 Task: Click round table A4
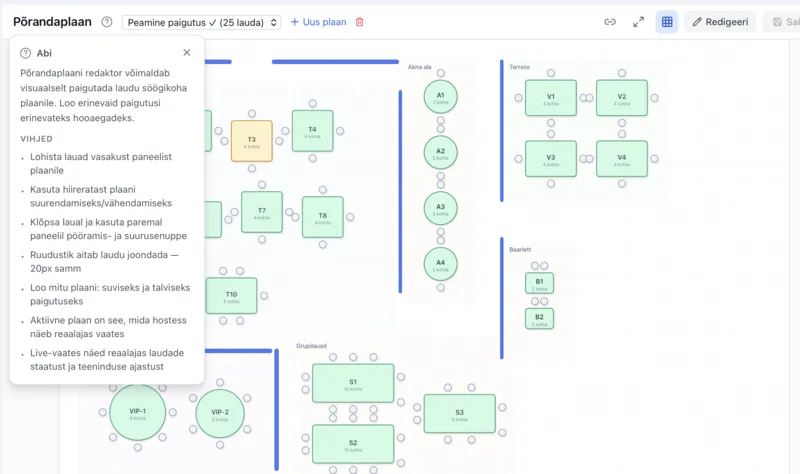point(440,265)
